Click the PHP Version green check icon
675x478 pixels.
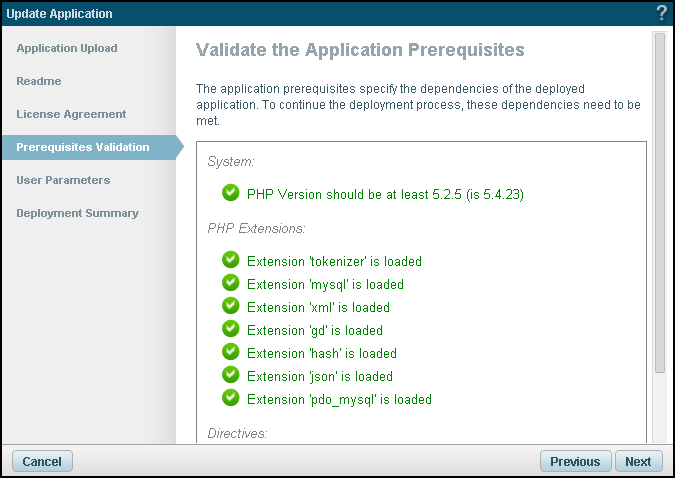point(231,193)
